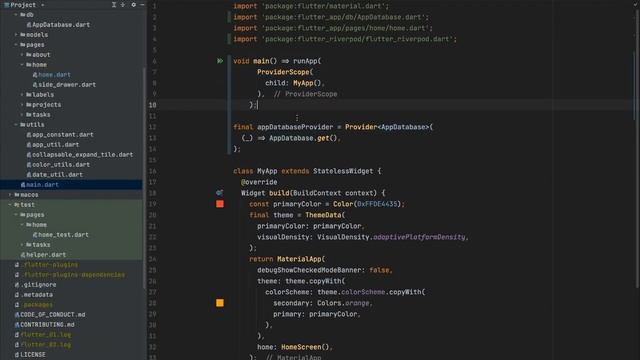Collapse the home folder containing home.dart
The height and width of the screenshot is (360, 640).
[x=22, y=64]
